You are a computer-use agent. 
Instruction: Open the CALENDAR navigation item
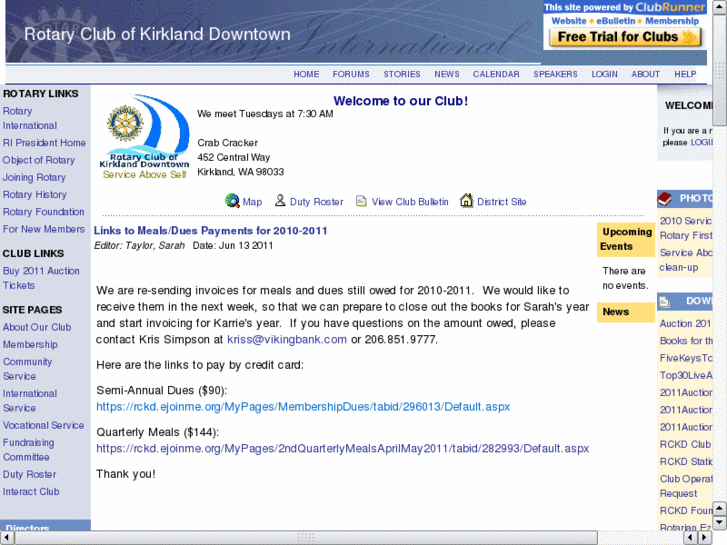click(x=496, y=74)
